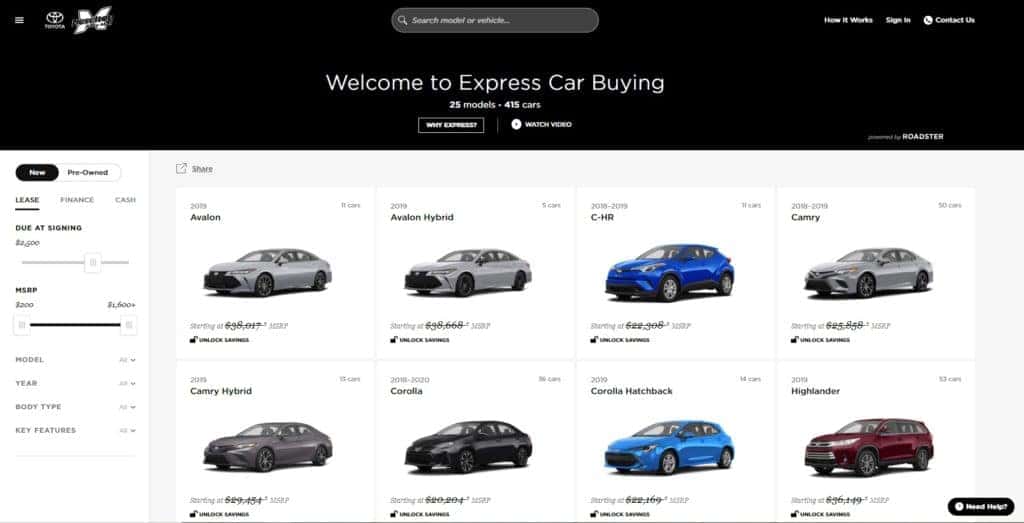Click the Toyota logo
The image size is (1024, 523).
tap(55, 20)
